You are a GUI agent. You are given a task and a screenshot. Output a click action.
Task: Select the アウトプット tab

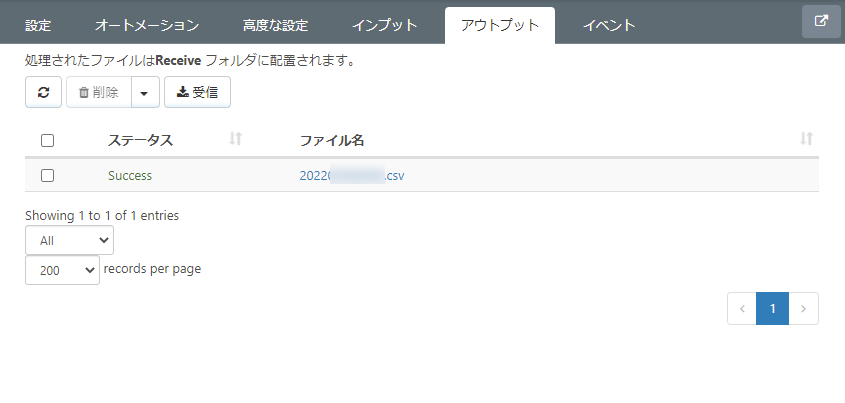point(500,25)
